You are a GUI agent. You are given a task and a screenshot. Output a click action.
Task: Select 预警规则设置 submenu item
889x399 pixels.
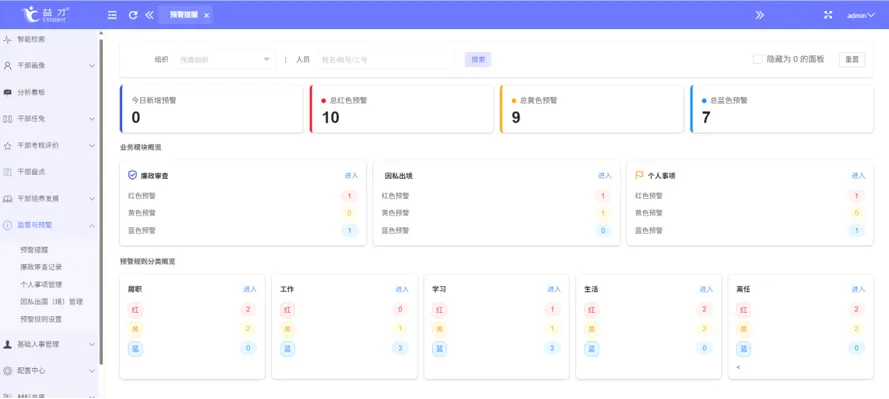pyautogui.click(x=41, y=319)
